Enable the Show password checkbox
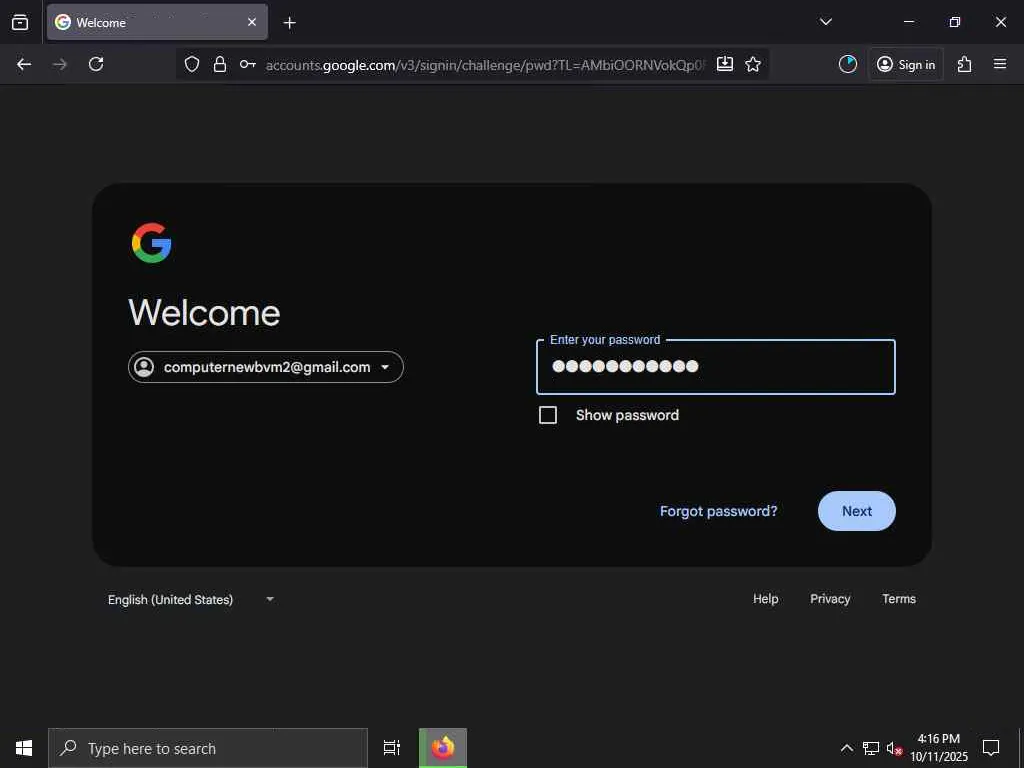 [x=548, y=415]
